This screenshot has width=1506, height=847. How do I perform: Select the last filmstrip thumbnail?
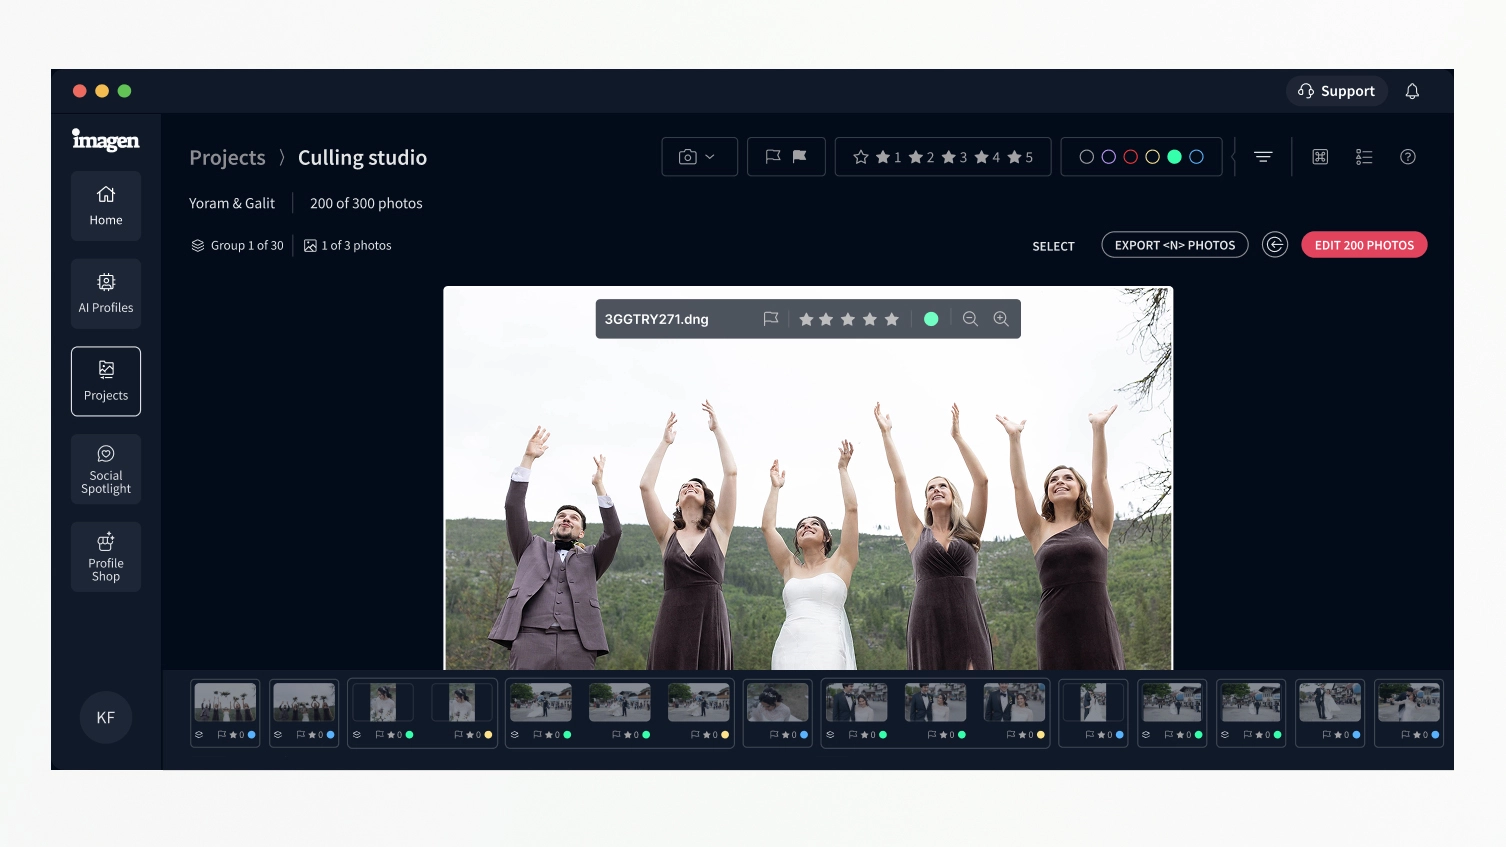point(1409,703)
